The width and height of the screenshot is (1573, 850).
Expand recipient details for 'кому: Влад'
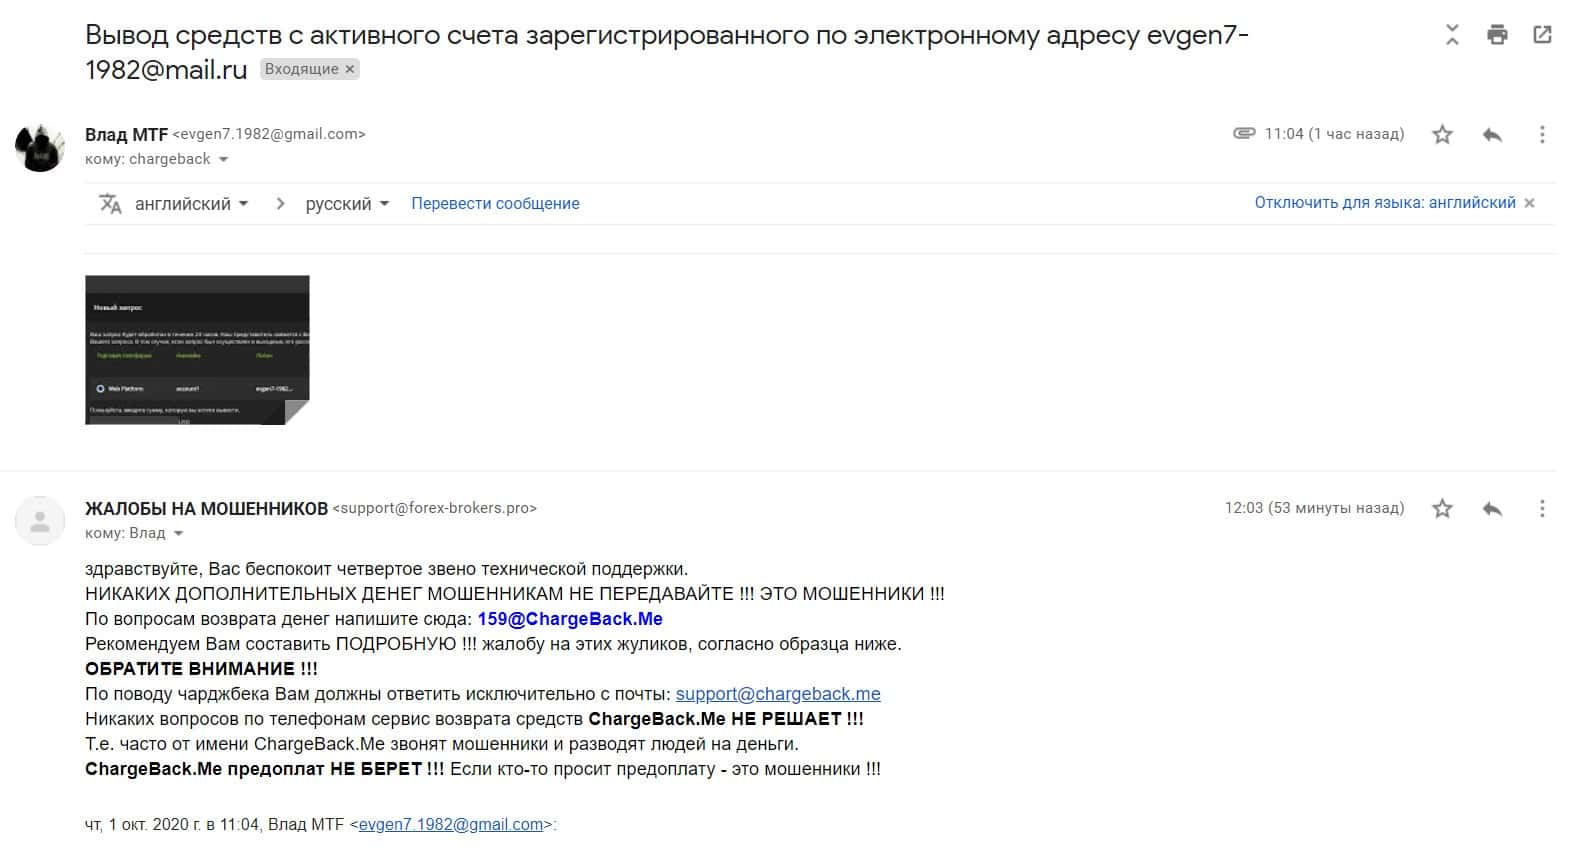click(179, 534)
